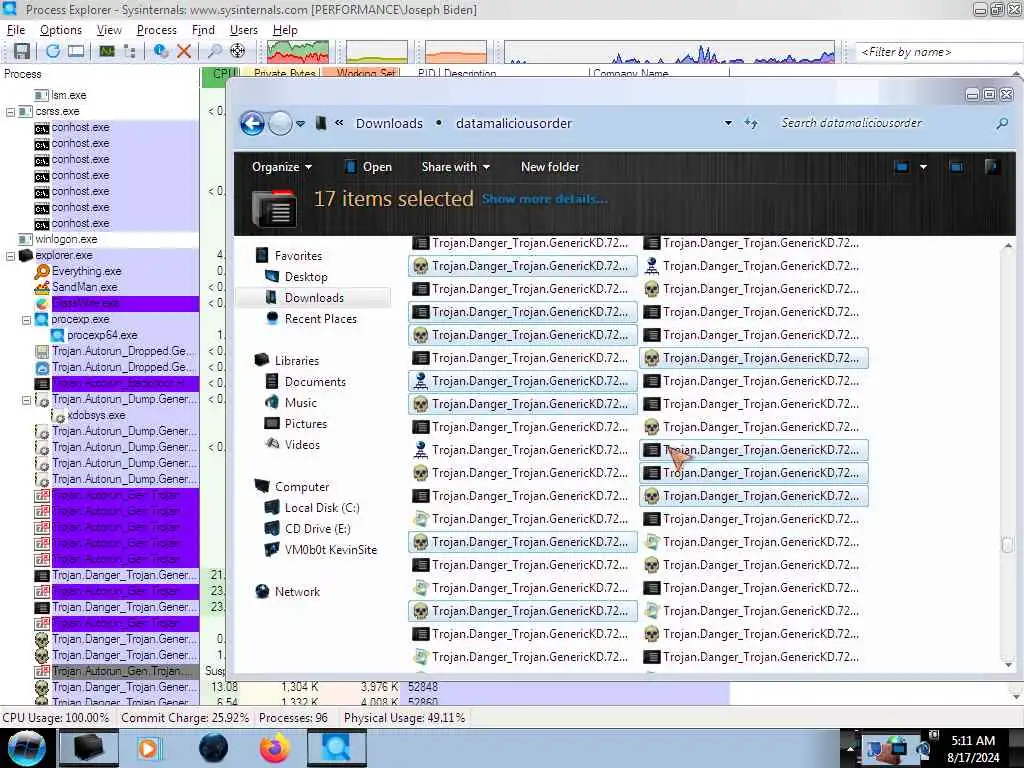
Task: Click the SandMan.exe process icon
Action: 42,287
